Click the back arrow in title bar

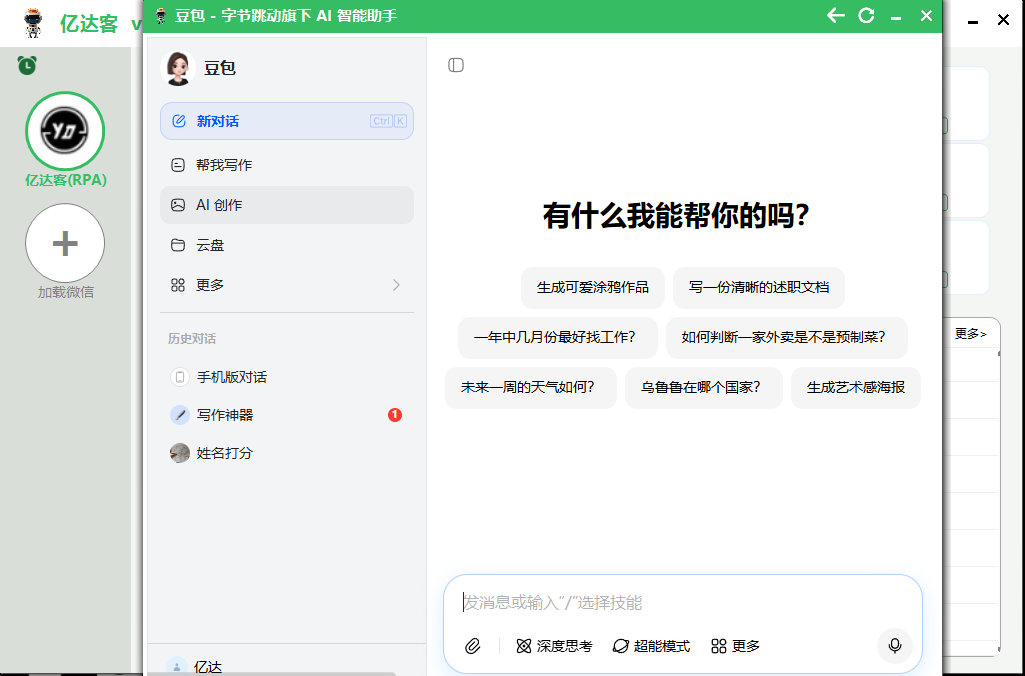point(836,15)
